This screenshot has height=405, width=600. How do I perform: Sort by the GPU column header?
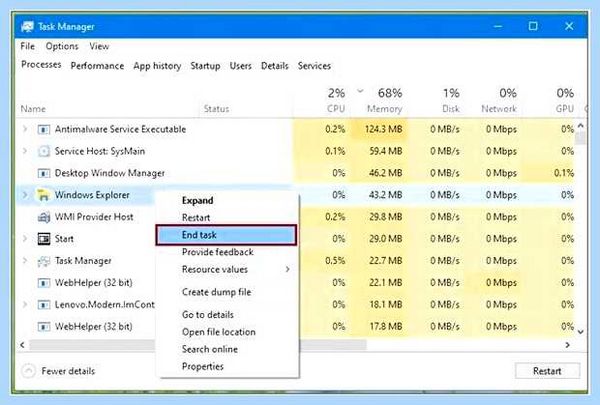(565, 109)
